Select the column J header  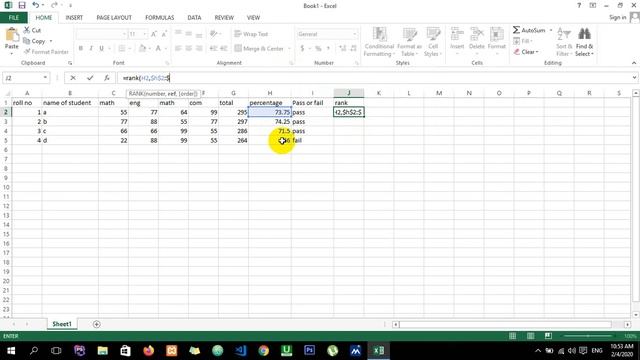pyautogui.click(x=349, y=93)
